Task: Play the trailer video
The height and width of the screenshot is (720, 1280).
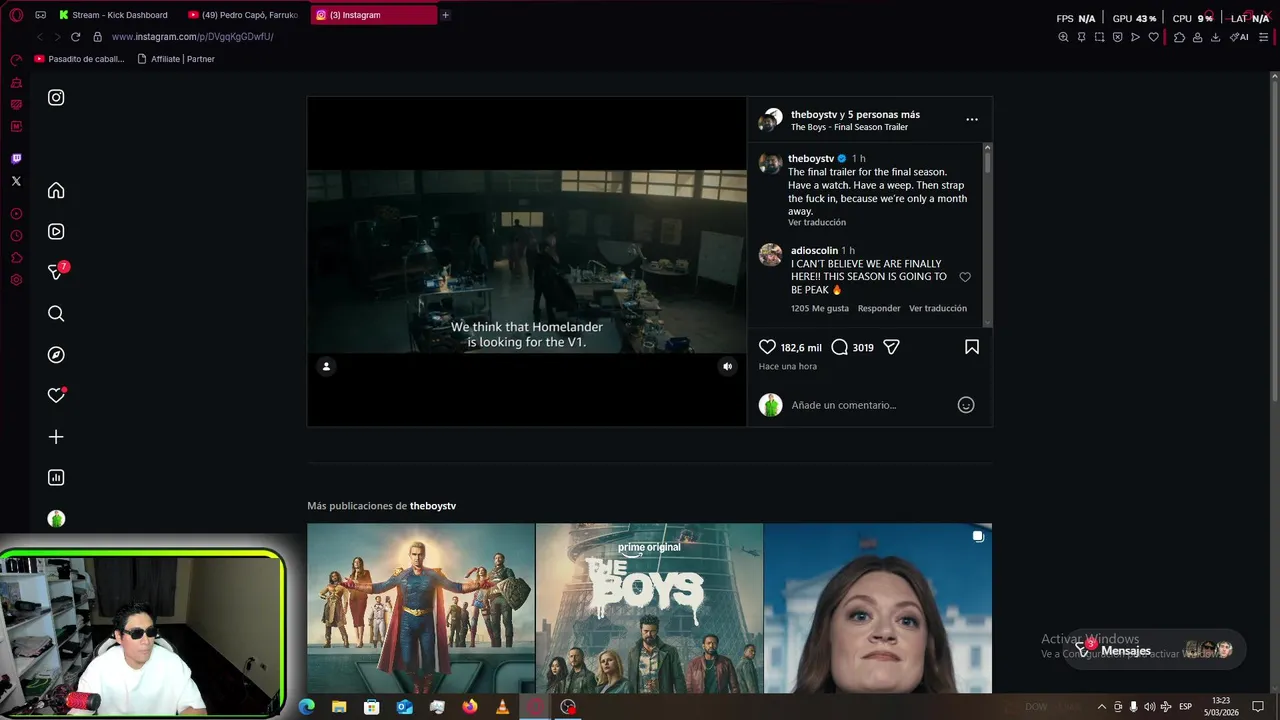Action: [x=527, y=261]
